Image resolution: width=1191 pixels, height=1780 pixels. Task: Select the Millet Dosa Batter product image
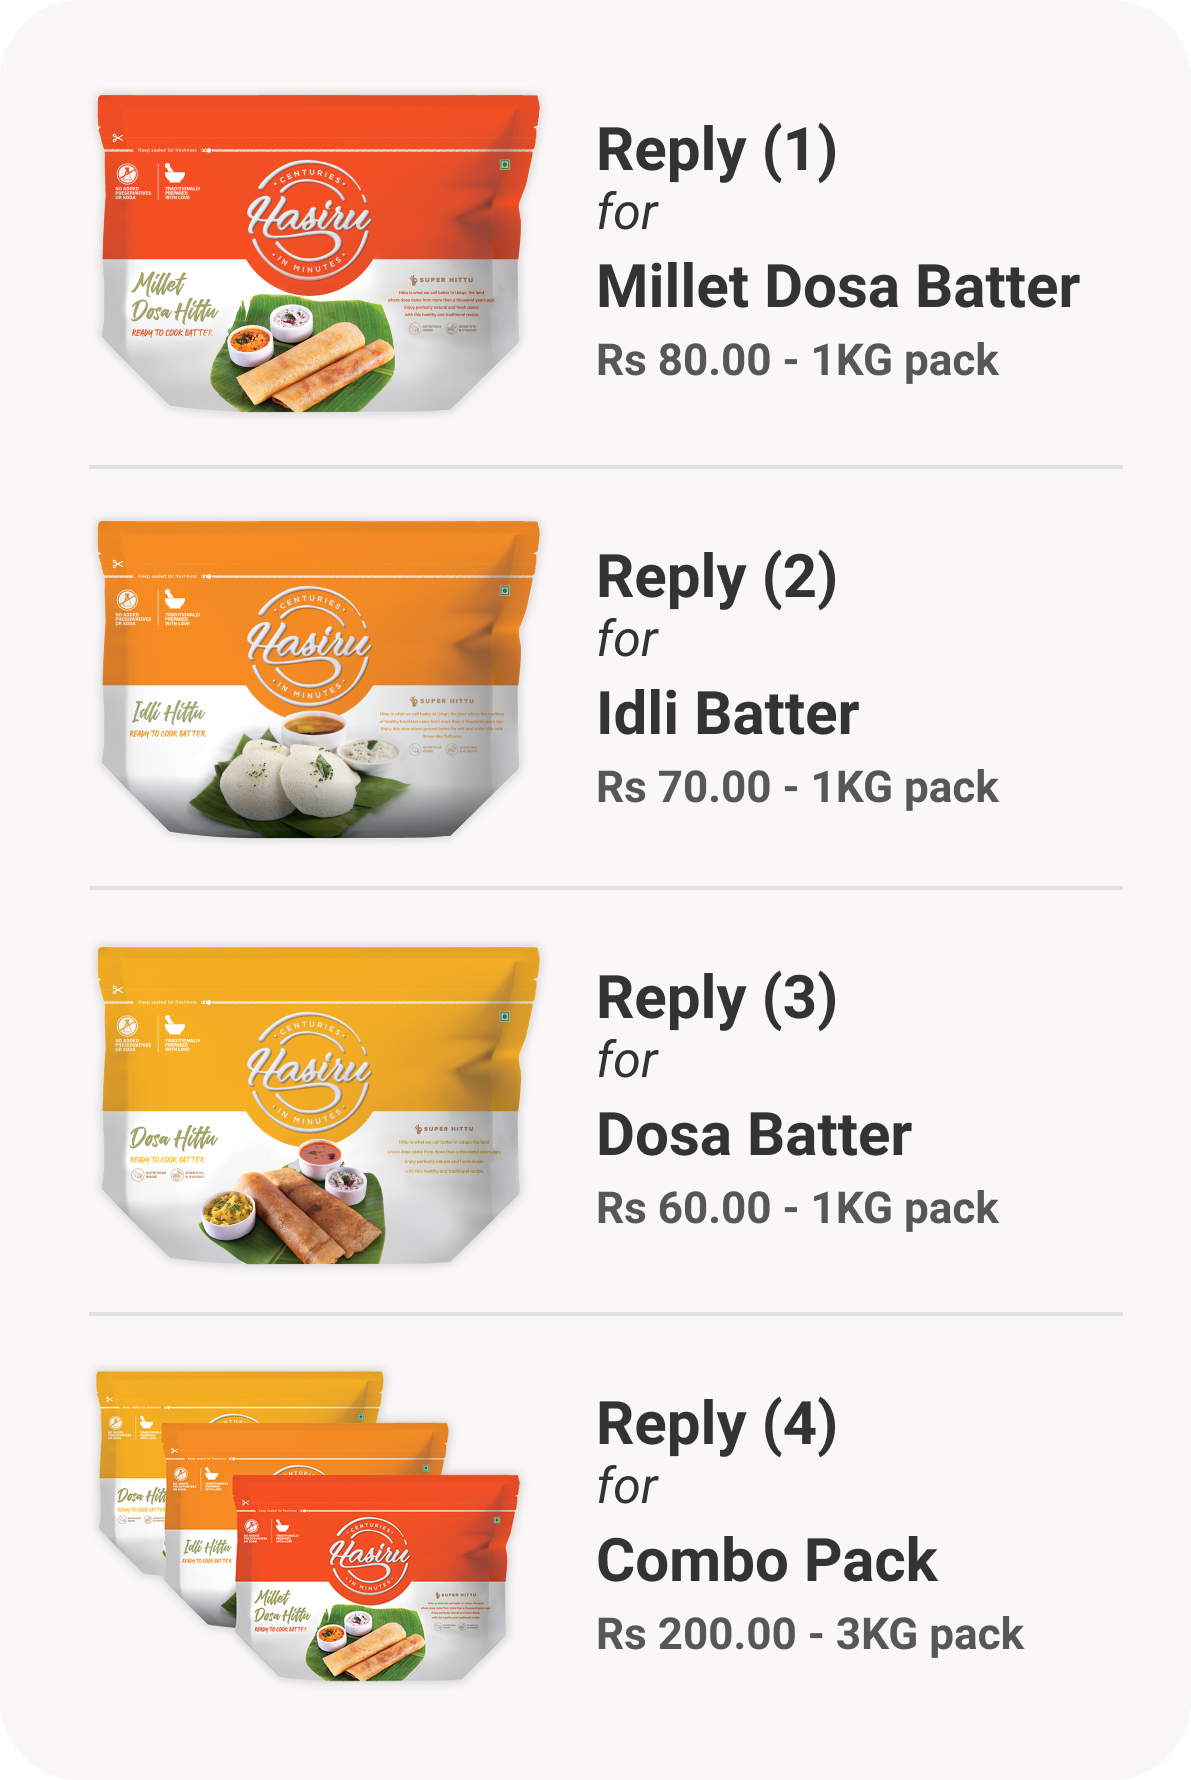point(318,253)
